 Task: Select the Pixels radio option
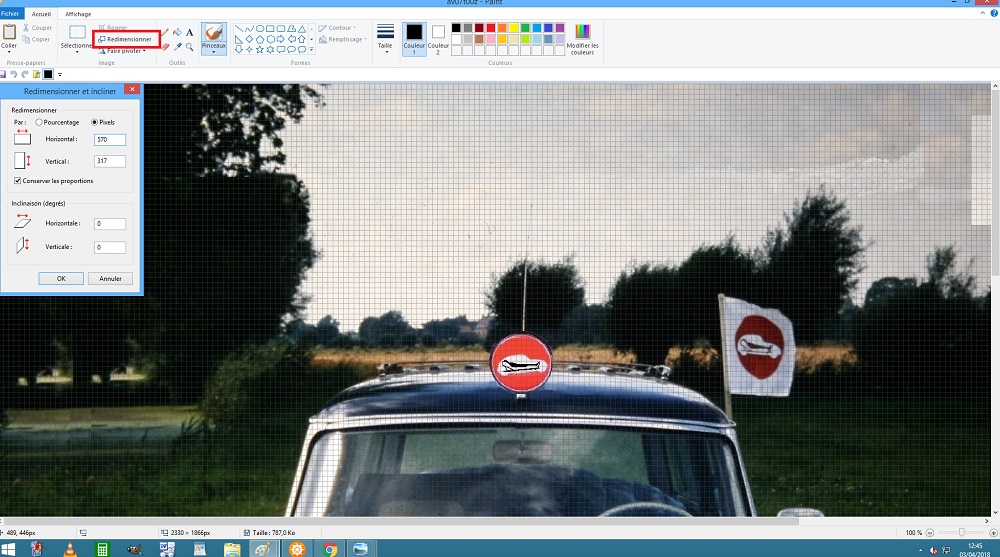(95, 122)
